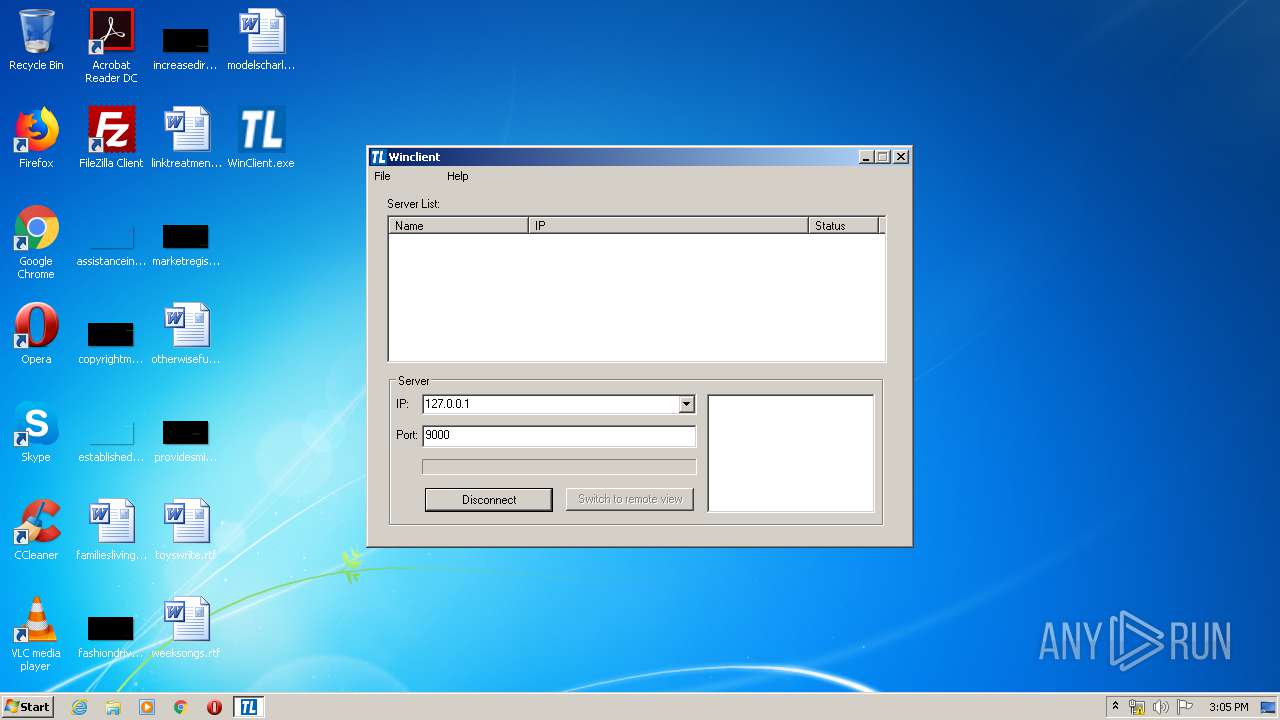The width and height of the screenshot is (1280, 720).
Task: Expand the IP address dropdown
Action: pyautogui.click(x=686, y=404)
